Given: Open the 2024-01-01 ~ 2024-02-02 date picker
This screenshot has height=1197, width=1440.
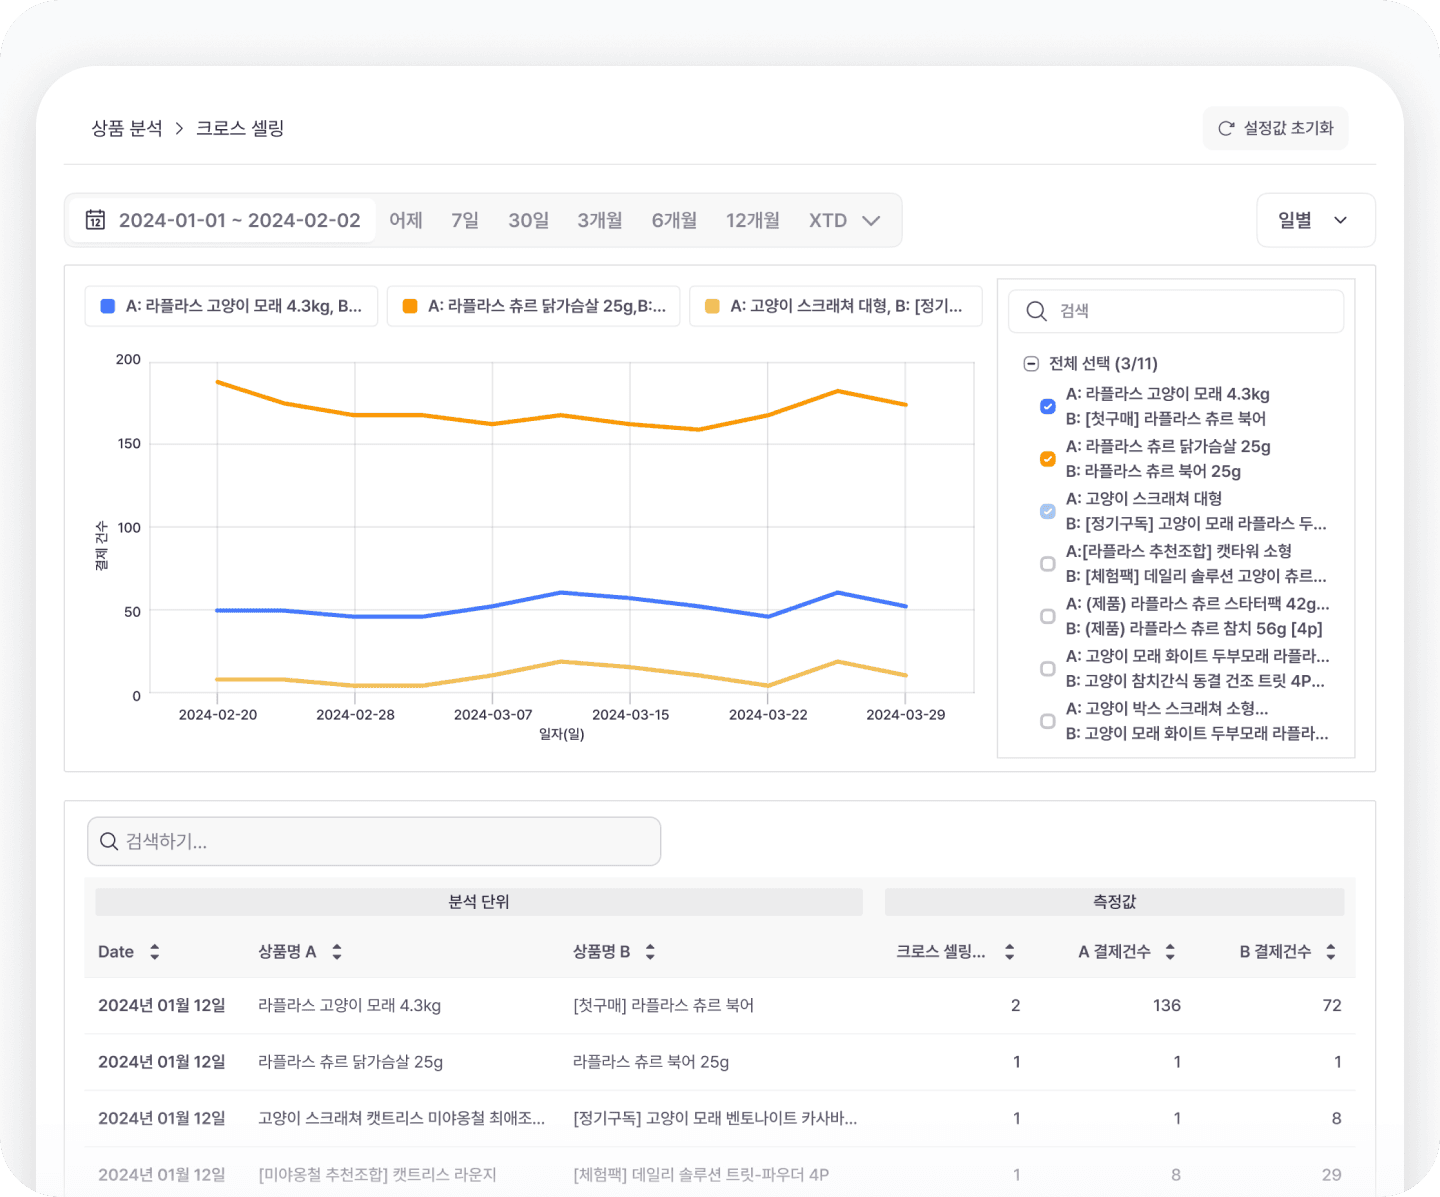Looking at the screenshot, I should (x=239, y=220).
